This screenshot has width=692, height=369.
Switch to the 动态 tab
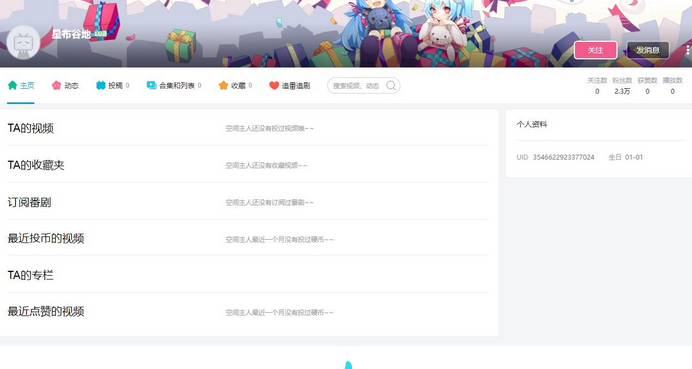pos(65,86)
